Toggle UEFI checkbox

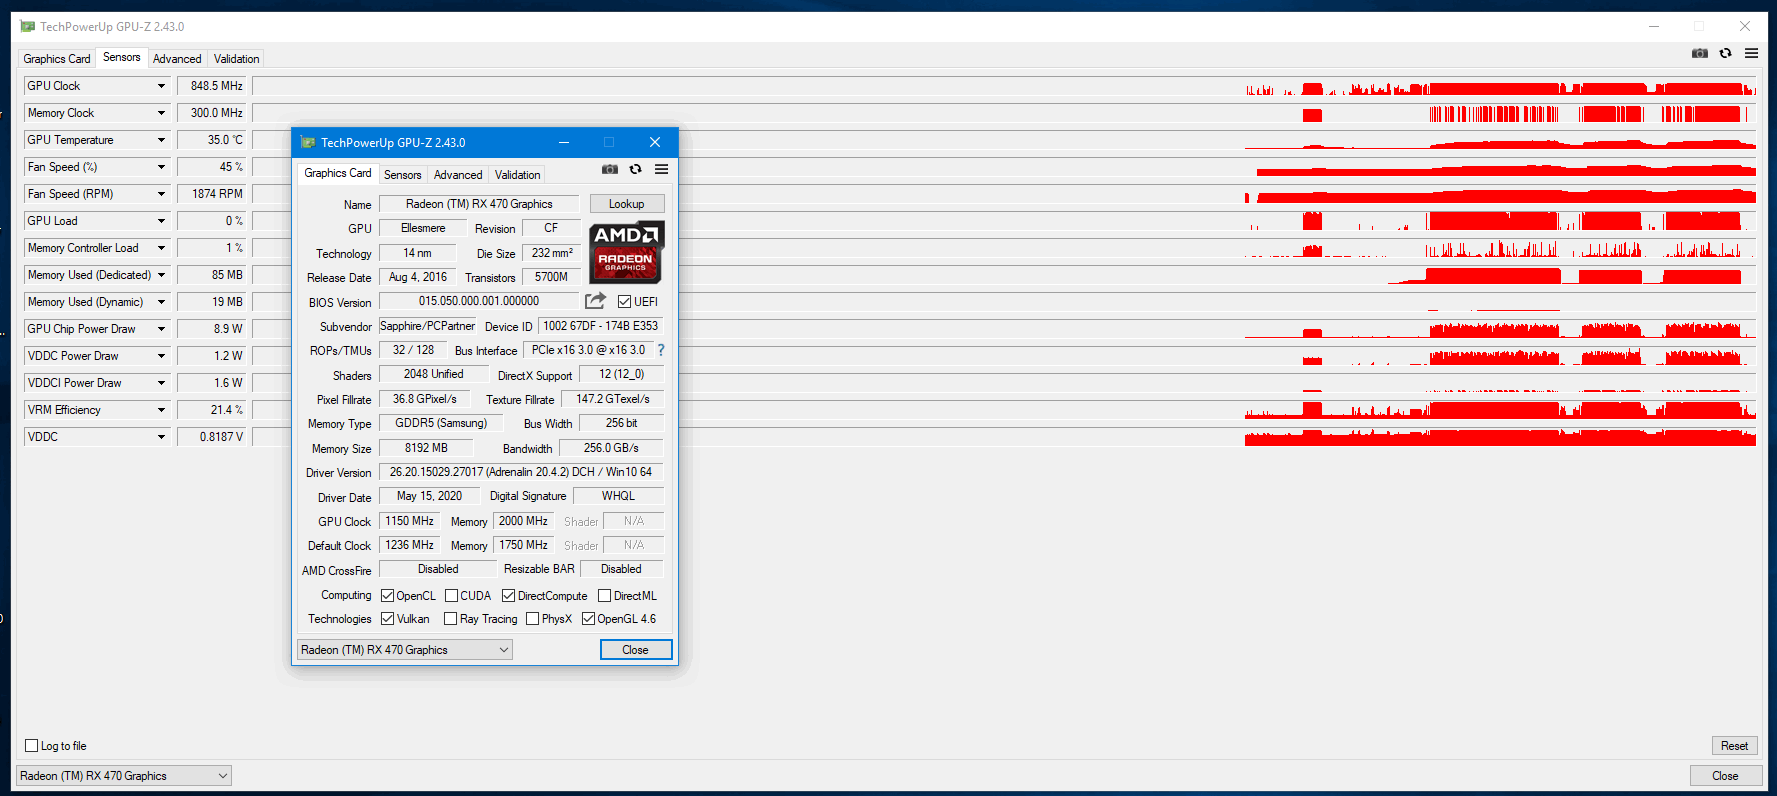[624, 301]
